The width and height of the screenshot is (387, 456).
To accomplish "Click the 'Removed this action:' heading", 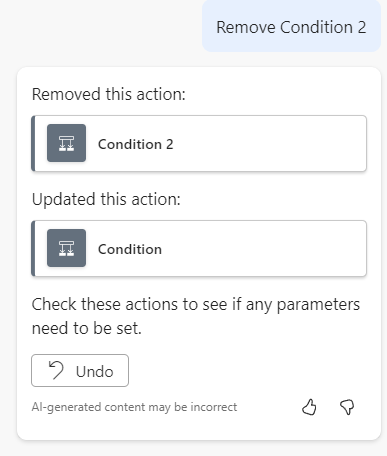I will [109, 94].
